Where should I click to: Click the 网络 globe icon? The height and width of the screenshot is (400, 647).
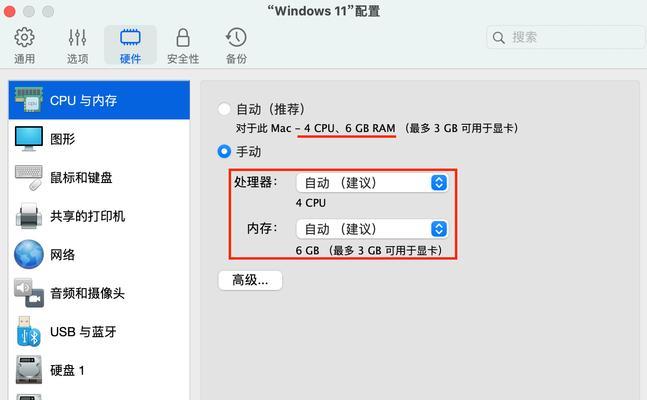(x=28, y=254)
